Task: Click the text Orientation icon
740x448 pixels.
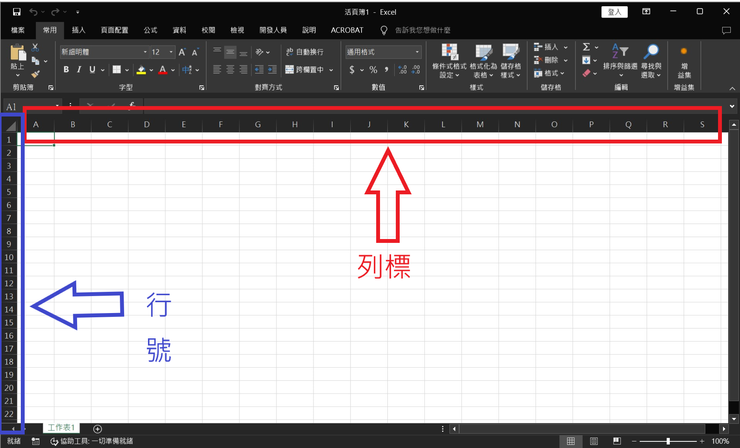Action: [260, 52]
